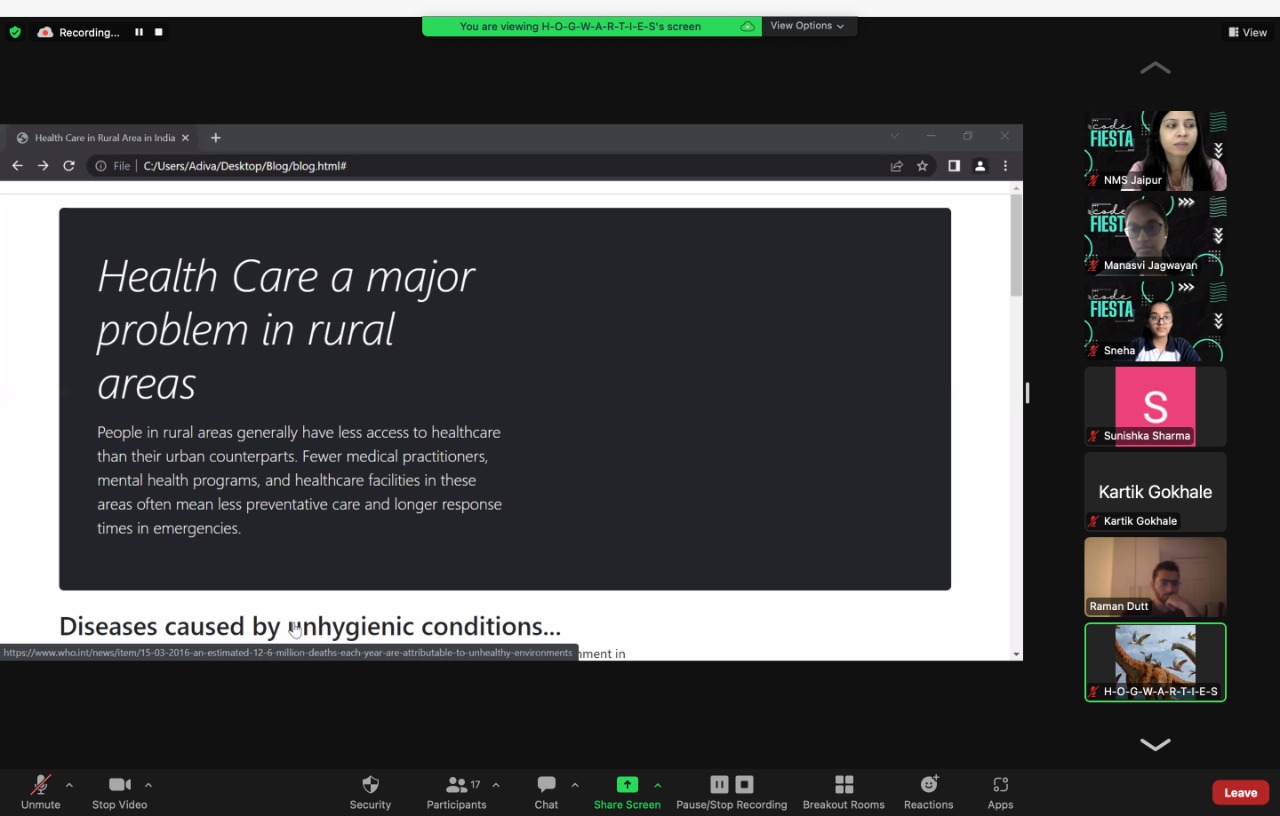The width and height of the screenshot is (1280, 816).
Task: Stop the recording using the toolbar control
Action: point(743,784)
